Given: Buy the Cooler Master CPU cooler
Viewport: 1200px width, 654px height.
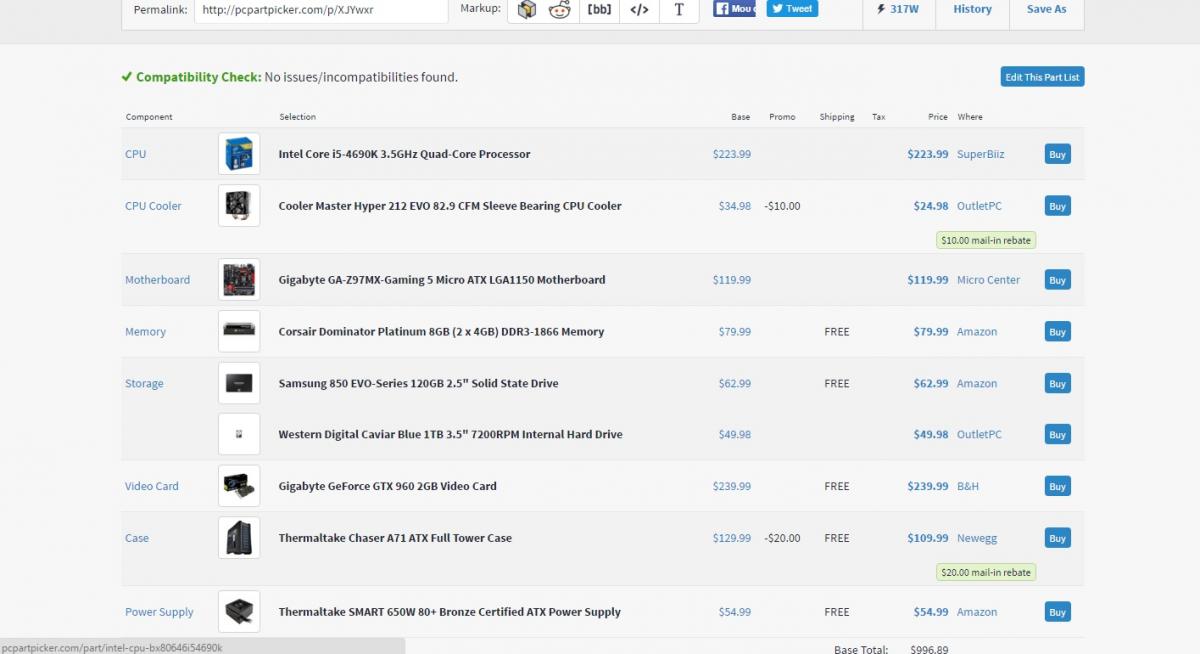Looking at the screenshot, I should click(x=1057, y=206).
